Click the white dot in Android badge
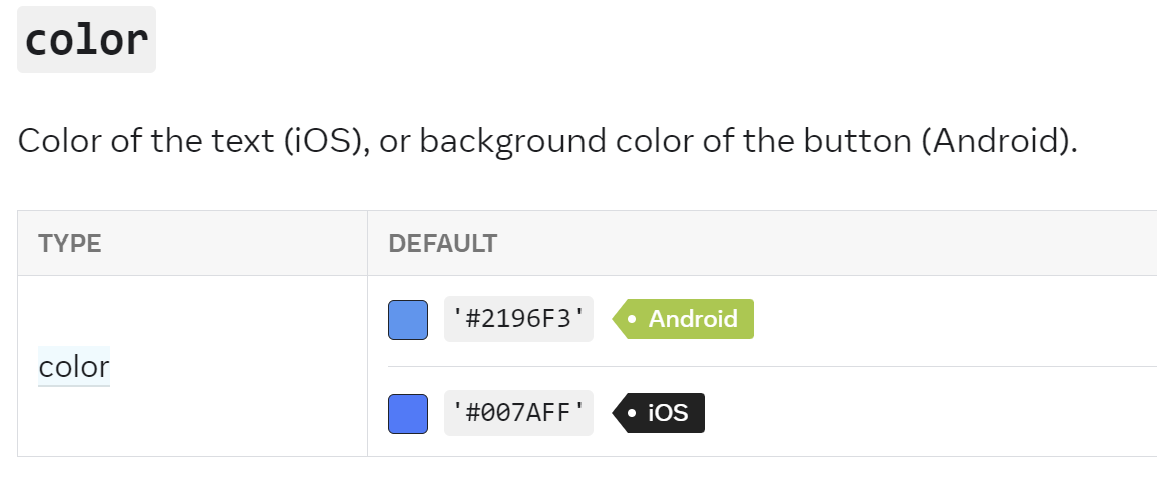Viewport: 1158px width, 478px height. pyautogui.click(x=632, y=320)
